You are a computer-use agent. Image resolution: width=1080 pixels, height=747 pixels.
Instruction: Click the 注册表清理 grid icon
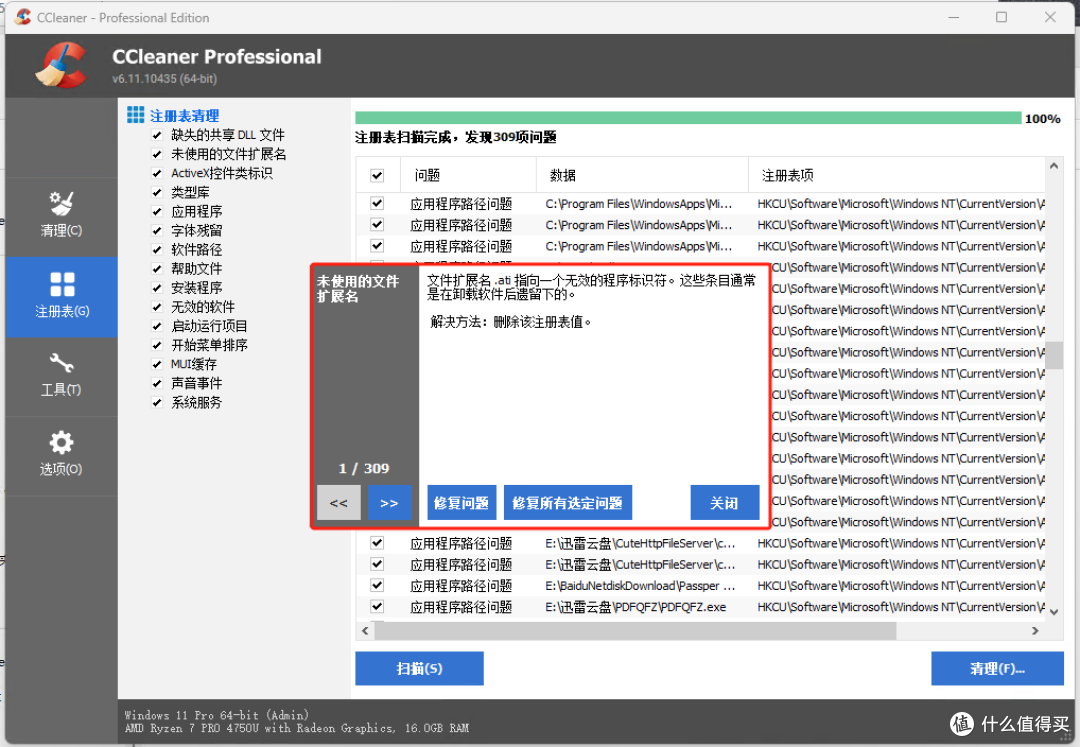tap(136, 115)
